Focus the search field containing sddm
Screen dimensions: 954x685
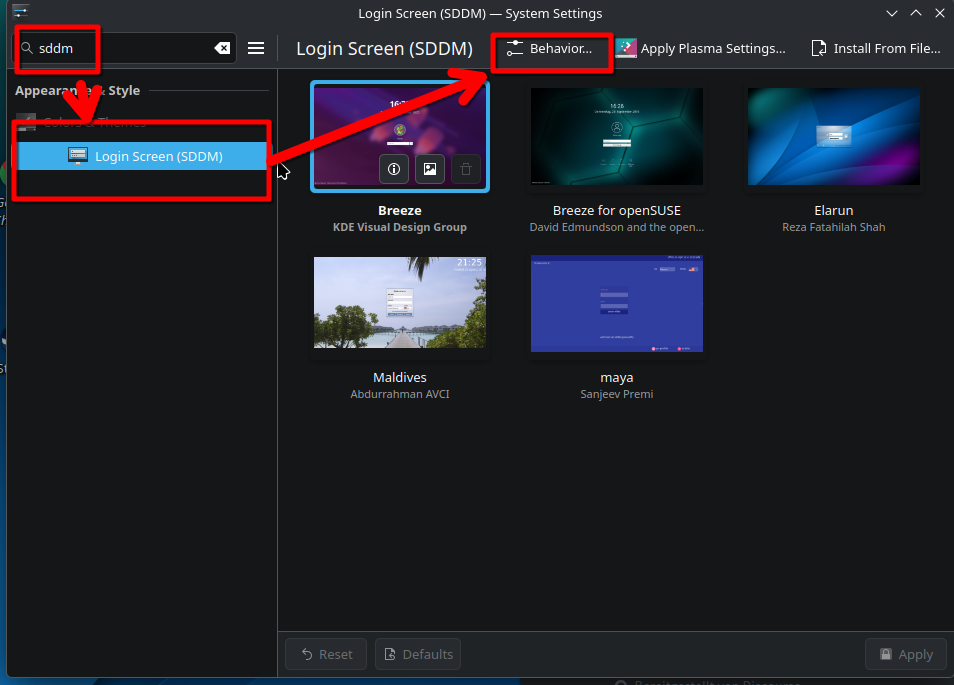pos(120,48)
